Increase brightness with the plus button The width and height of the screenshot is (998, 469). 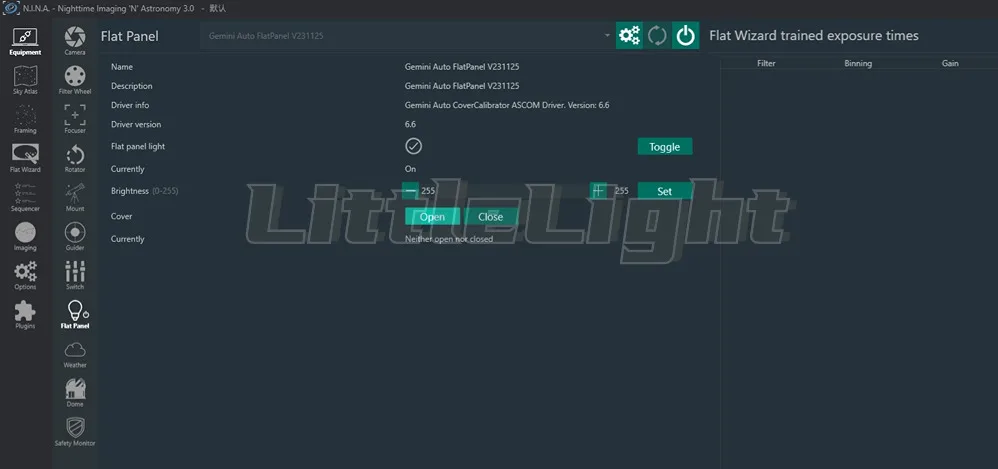pos(598,190)
